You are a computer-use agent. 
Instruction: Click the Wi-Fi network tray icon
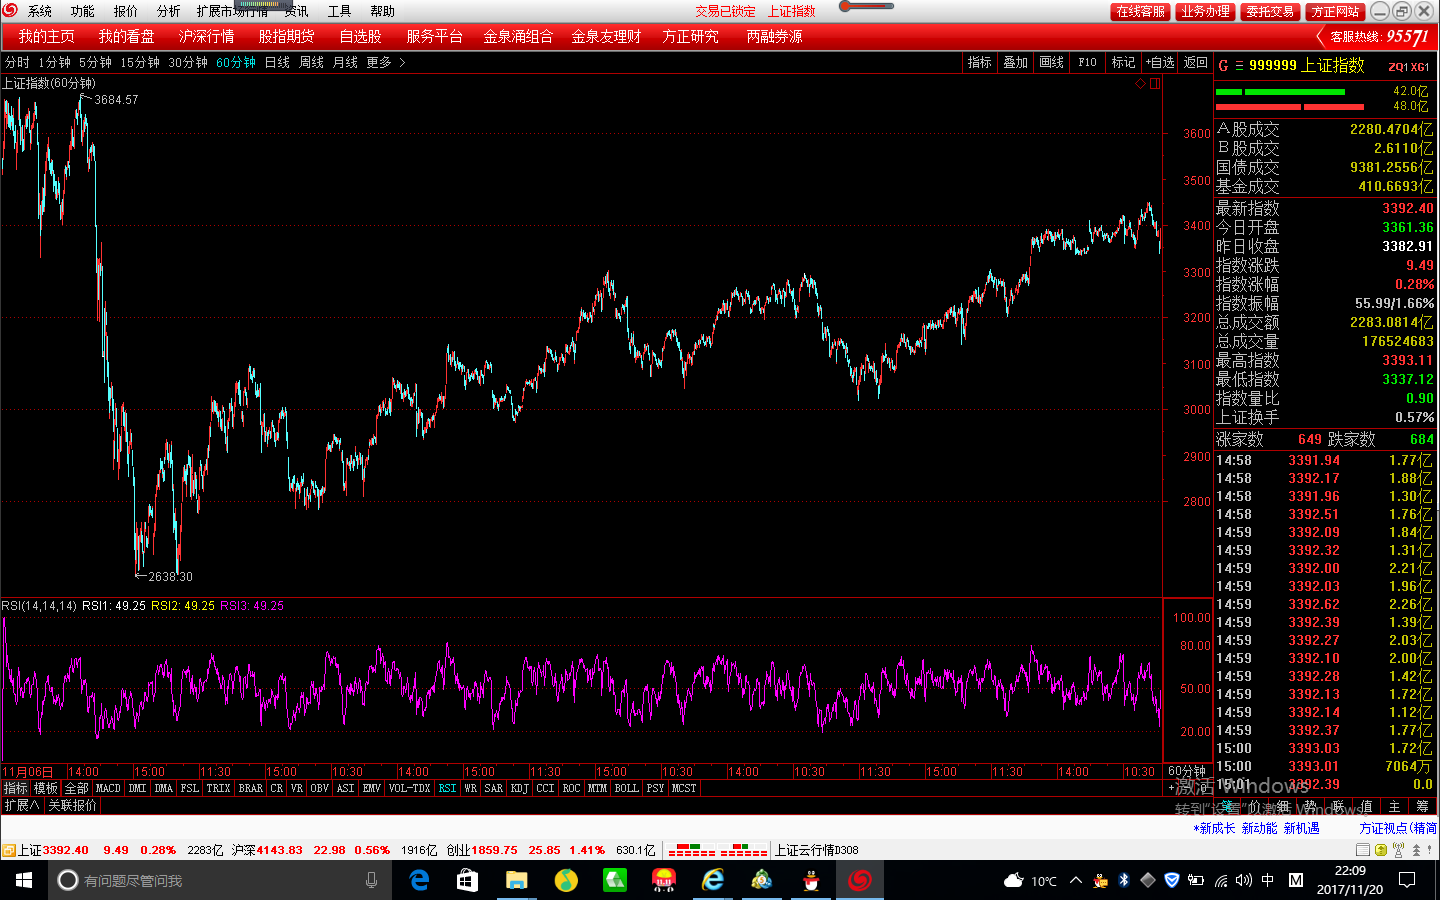(1221, 880)
